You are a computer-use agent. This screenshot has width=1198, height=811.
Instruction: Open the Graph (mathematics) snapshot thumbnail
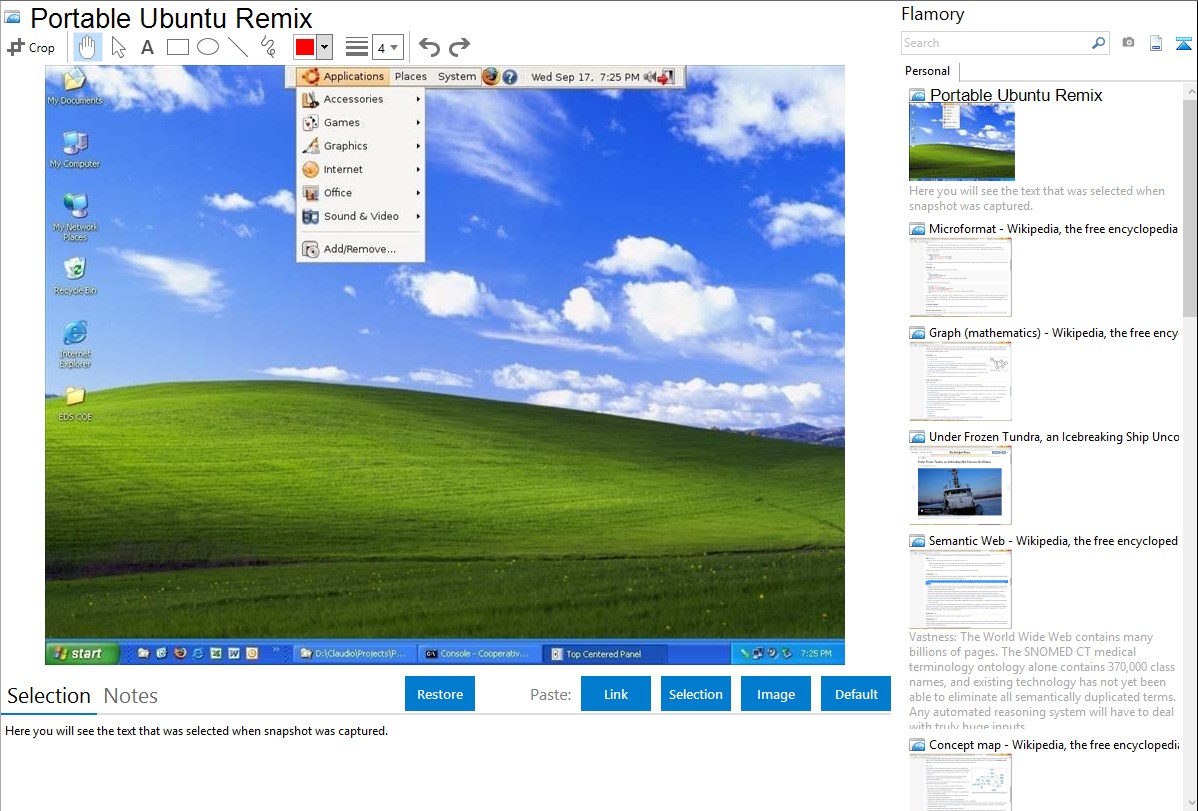click(x=960, y=381)
